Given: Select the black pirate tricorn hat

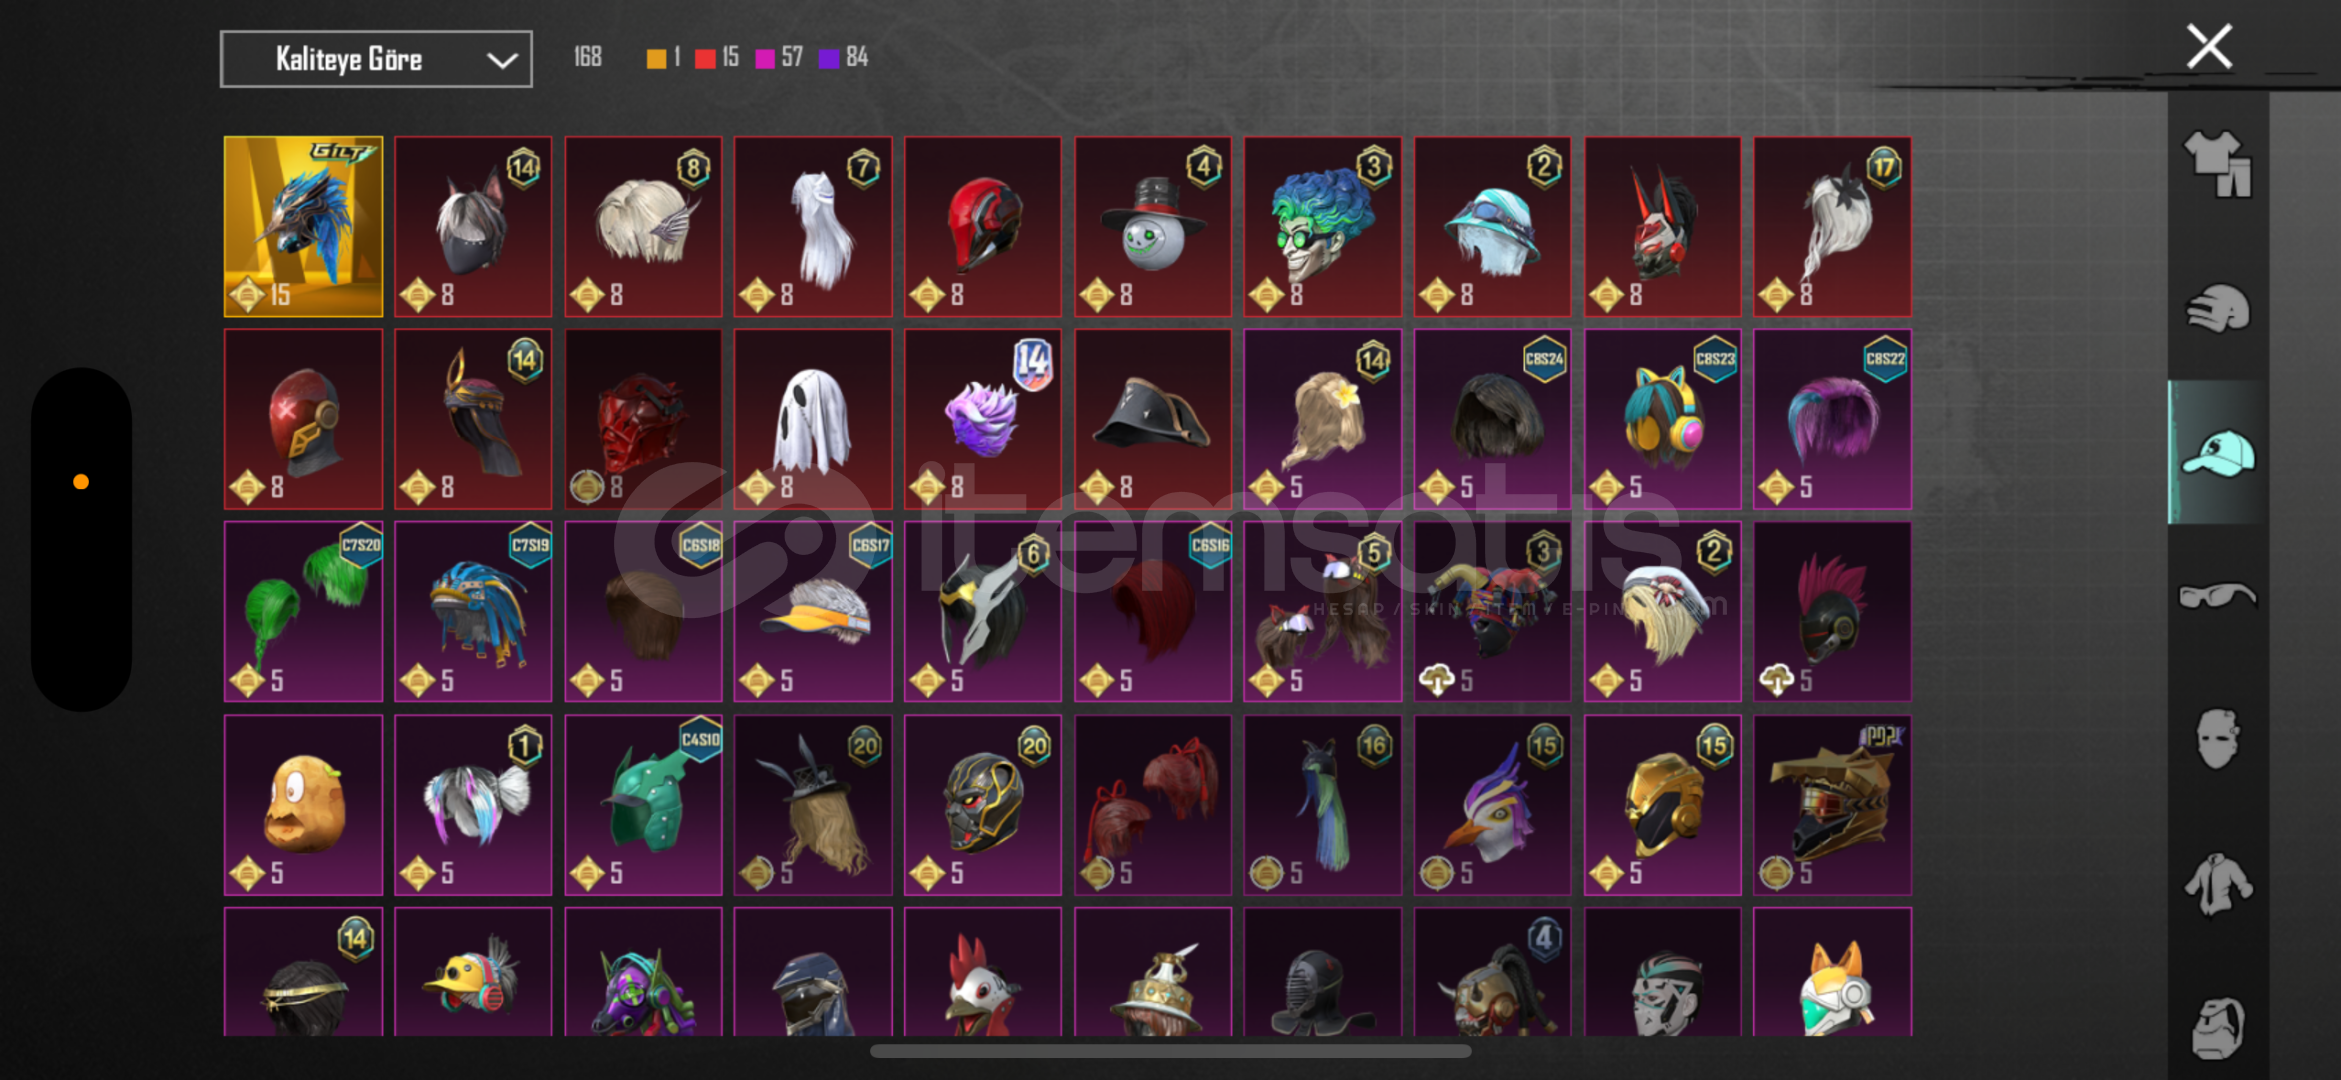Looking at the screenshot, I should click(1153, 419).
